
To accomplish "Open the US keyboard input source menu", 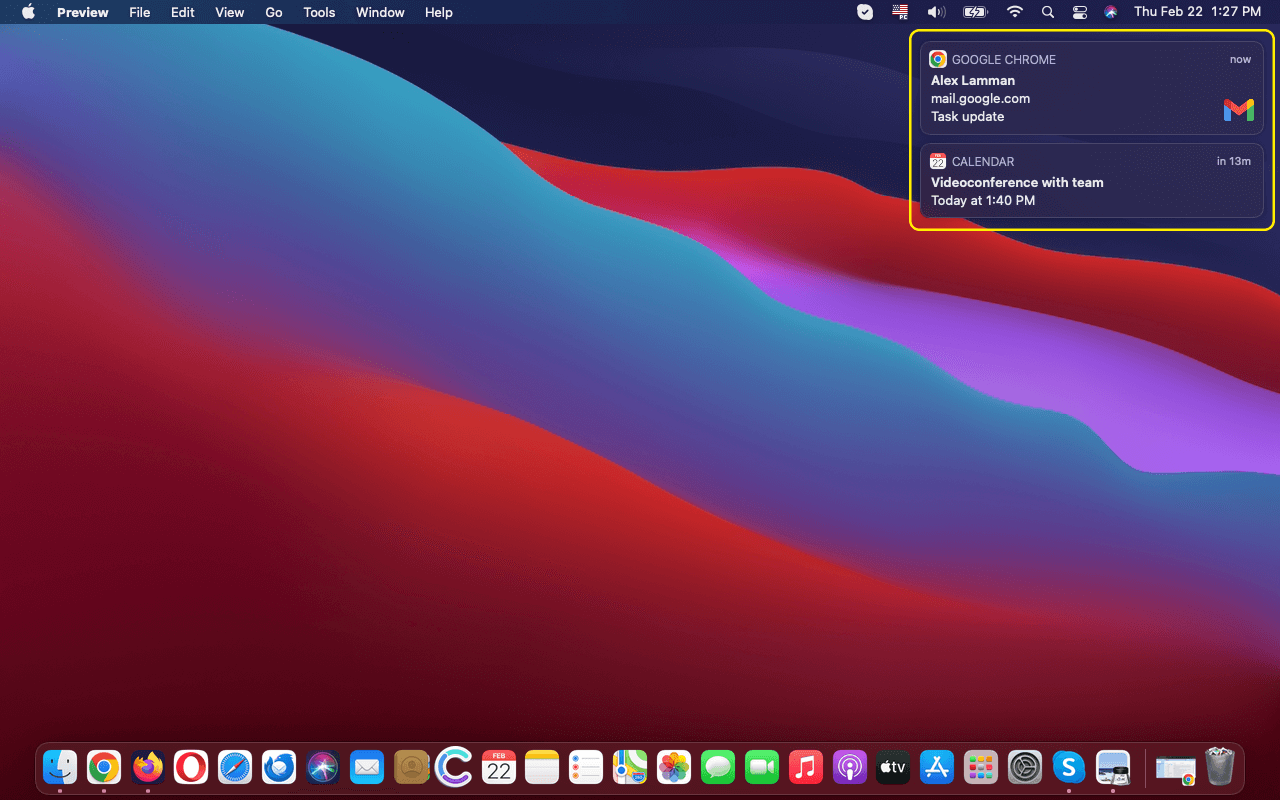I will pyautogui.click(x=899, y=12).
